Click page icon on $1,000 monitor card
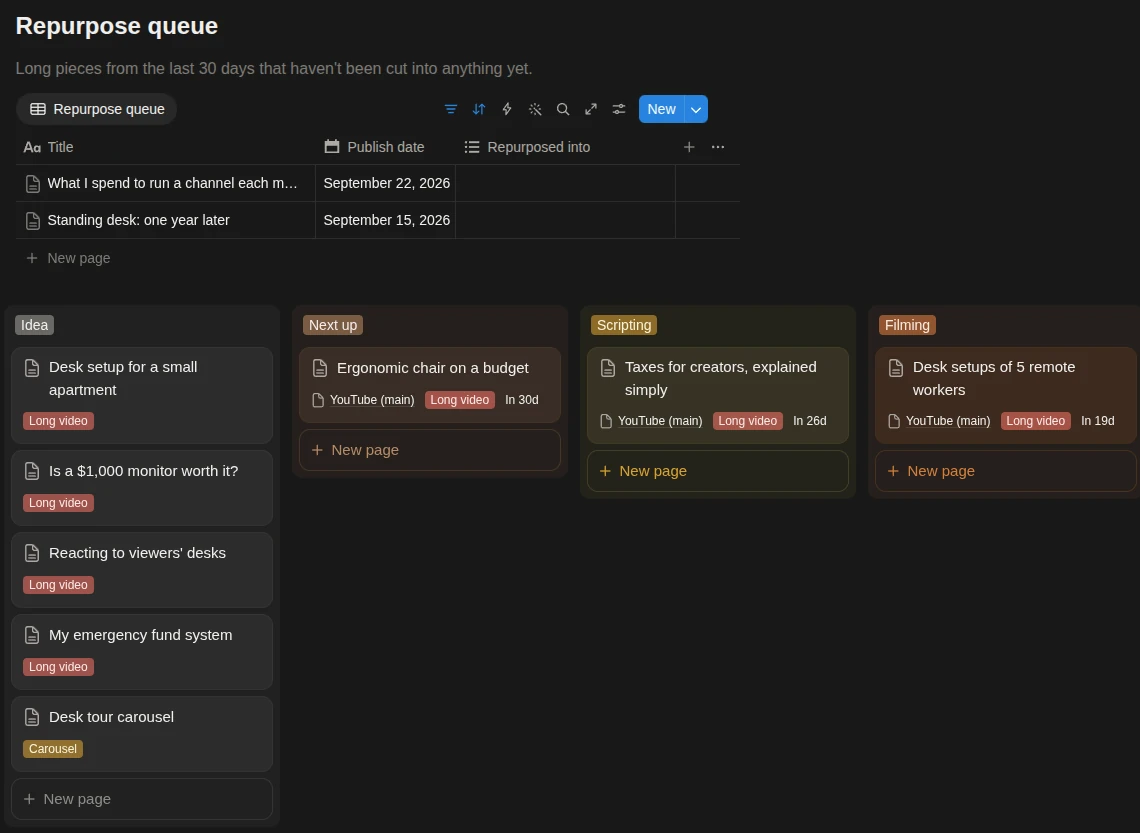Screen dimensions: 1140x833 32,471
